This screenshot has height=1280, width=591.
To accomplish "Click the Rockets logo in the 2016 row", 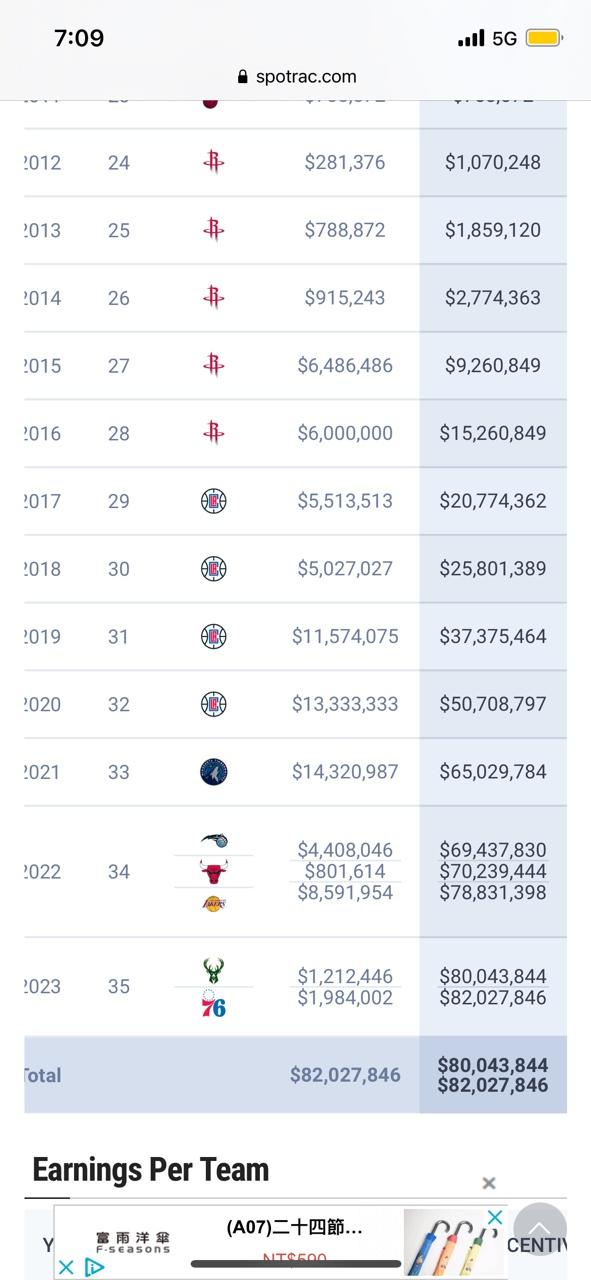I will pos(213,433).
